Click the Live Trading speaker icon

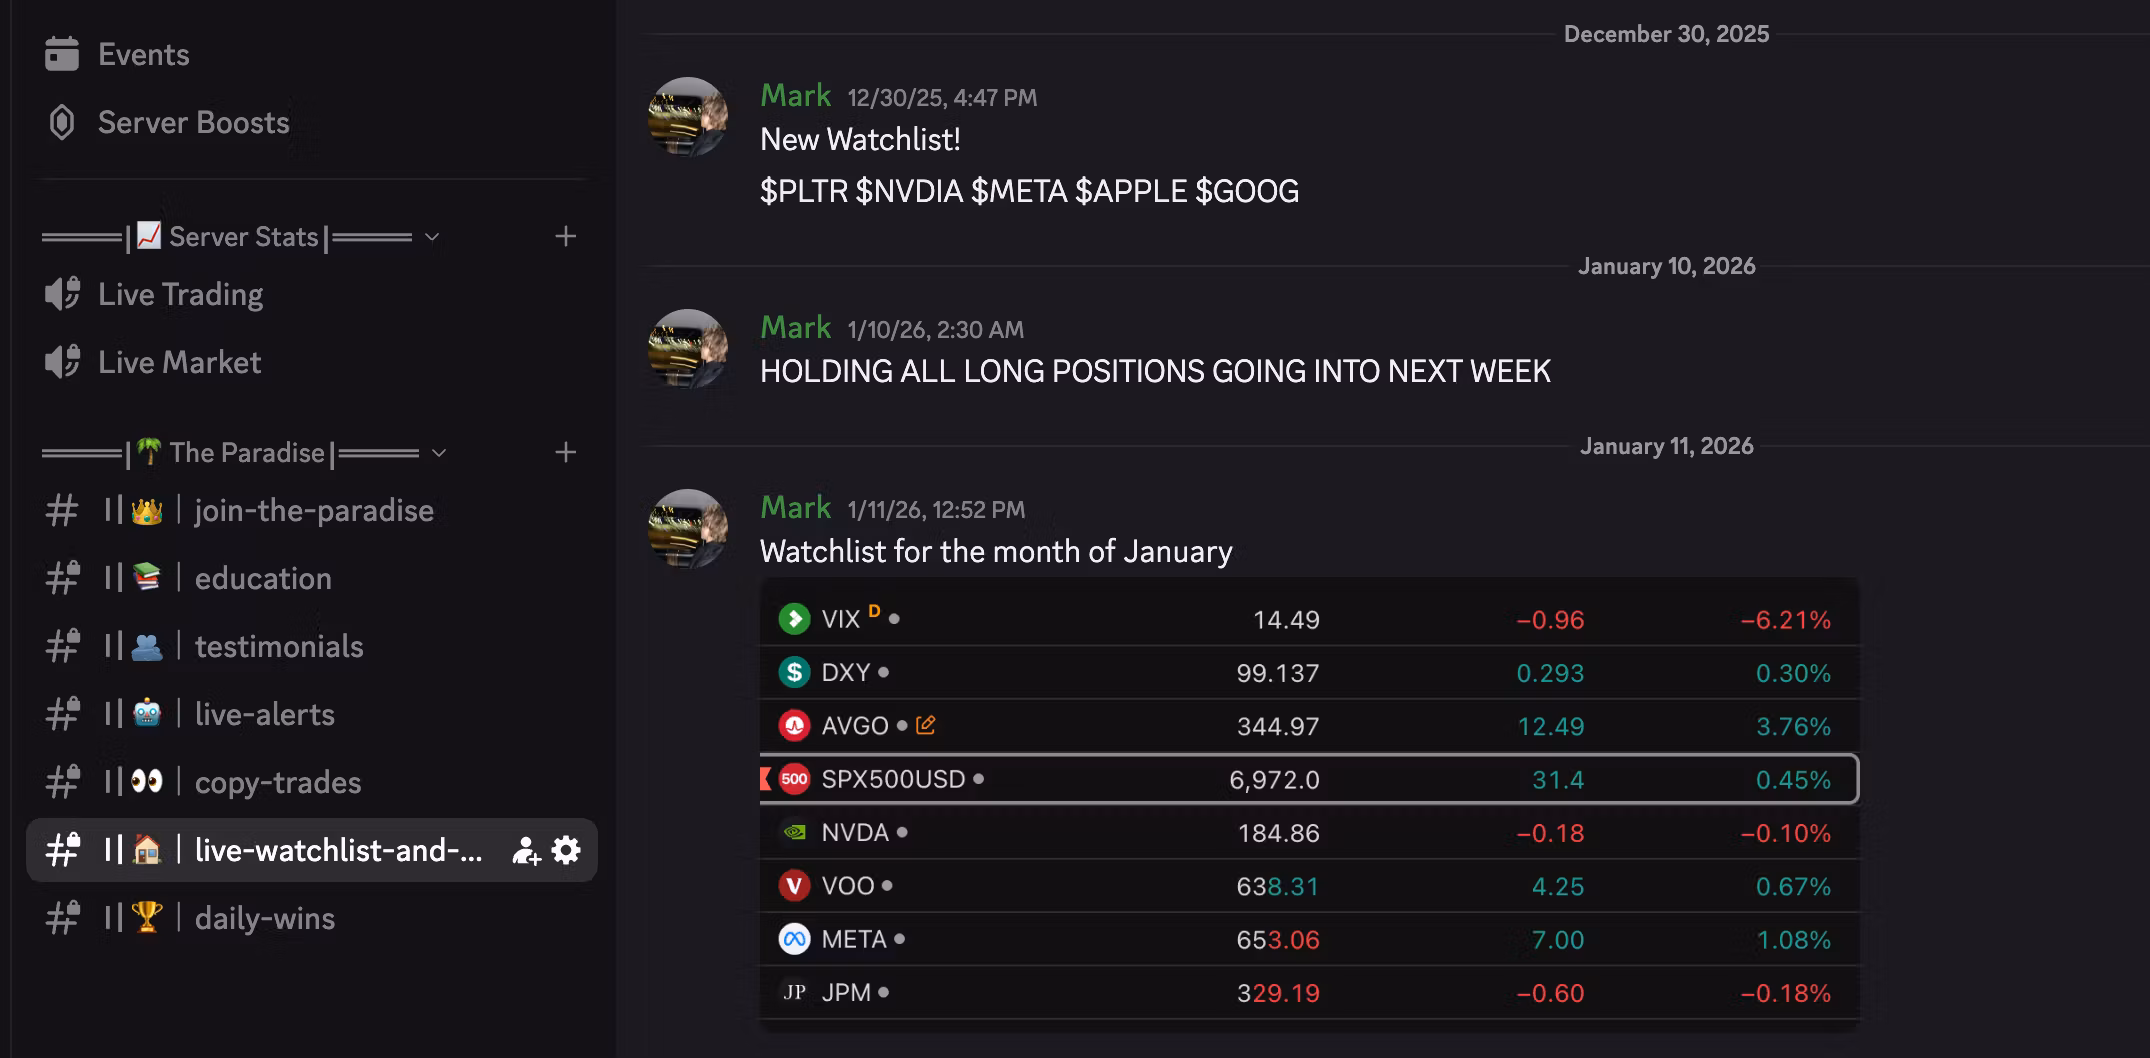[62, 294]
